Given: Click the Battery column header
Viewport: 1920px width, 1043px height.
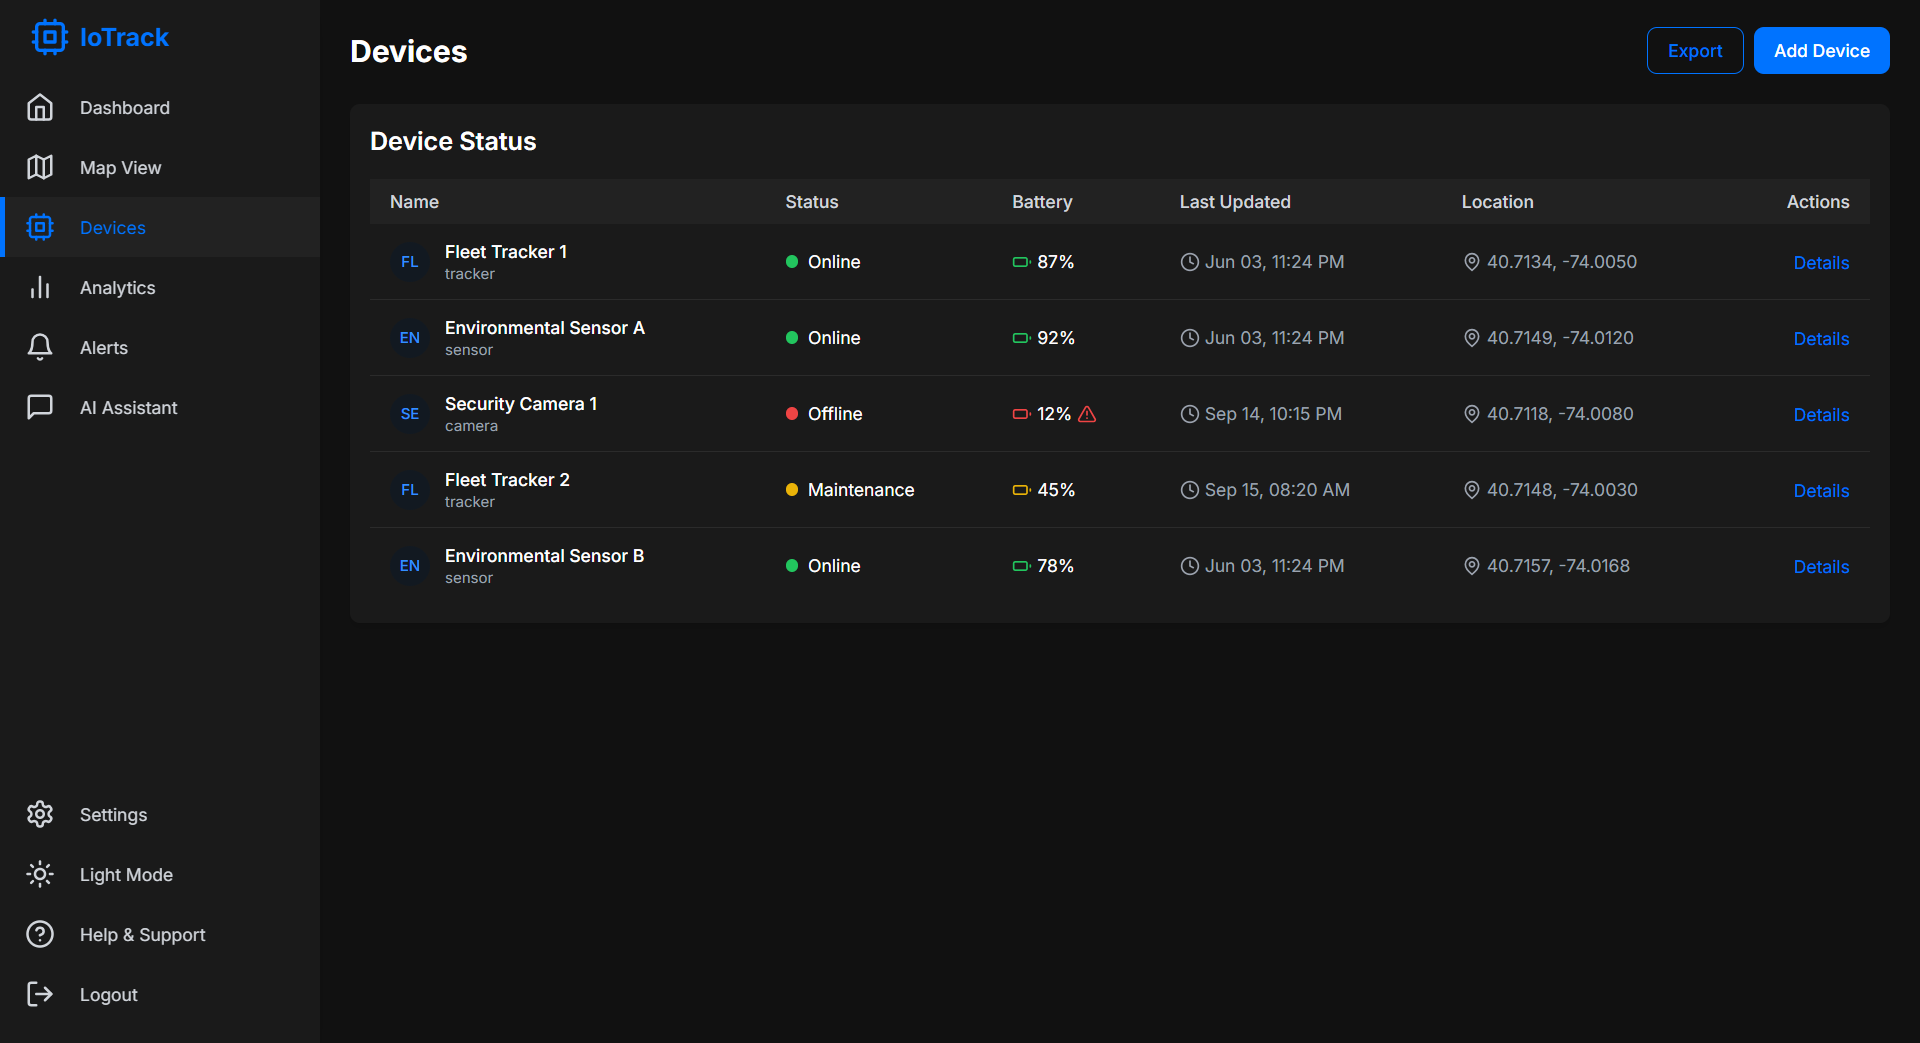Looking at the screenshot, I should (x=1041, y=202).
